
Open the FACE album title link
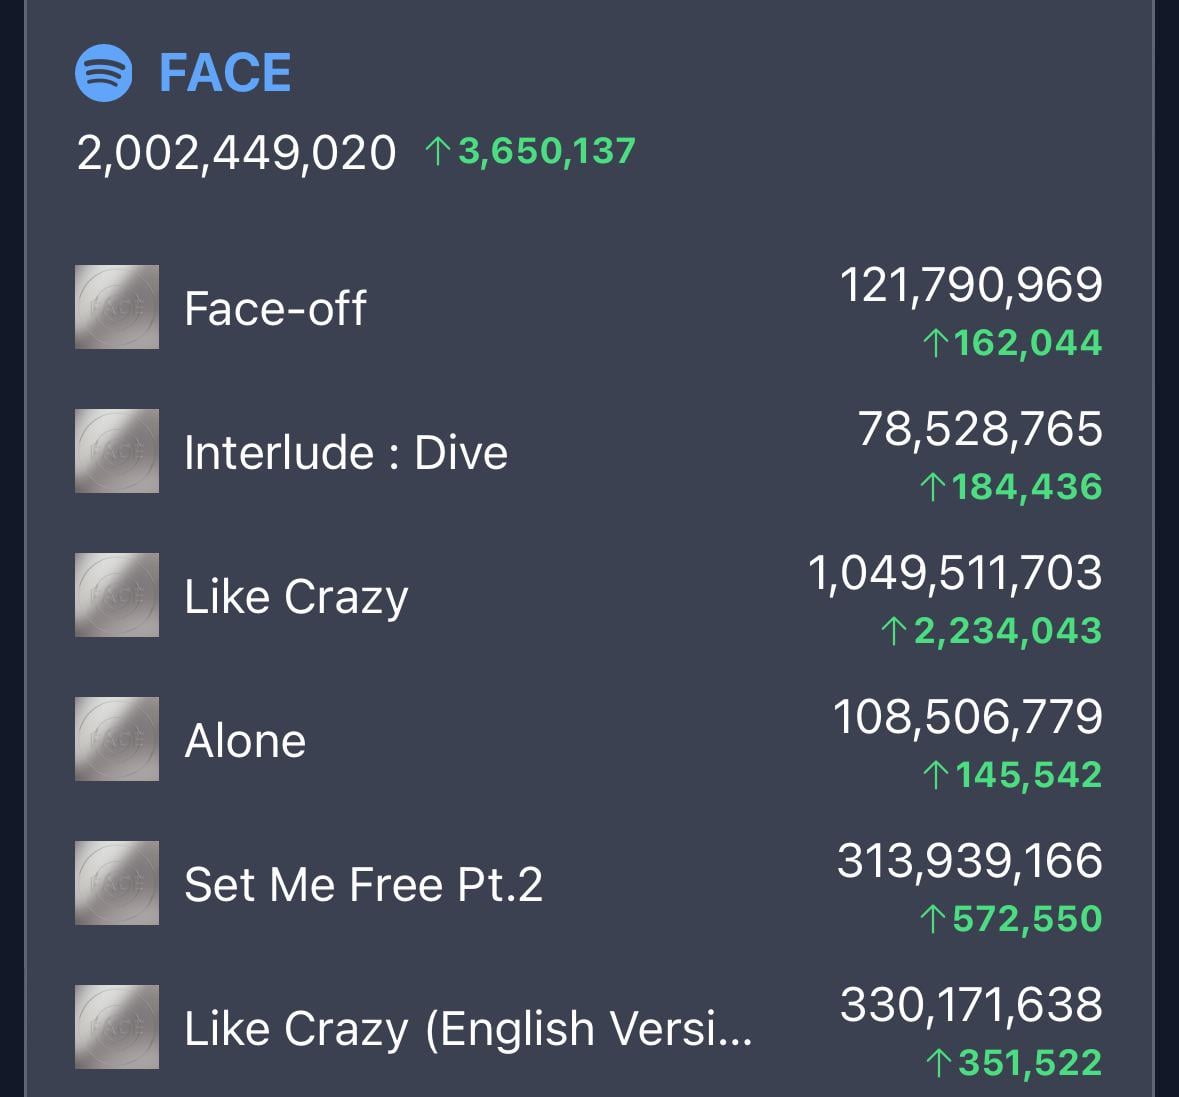pos(225,73)
